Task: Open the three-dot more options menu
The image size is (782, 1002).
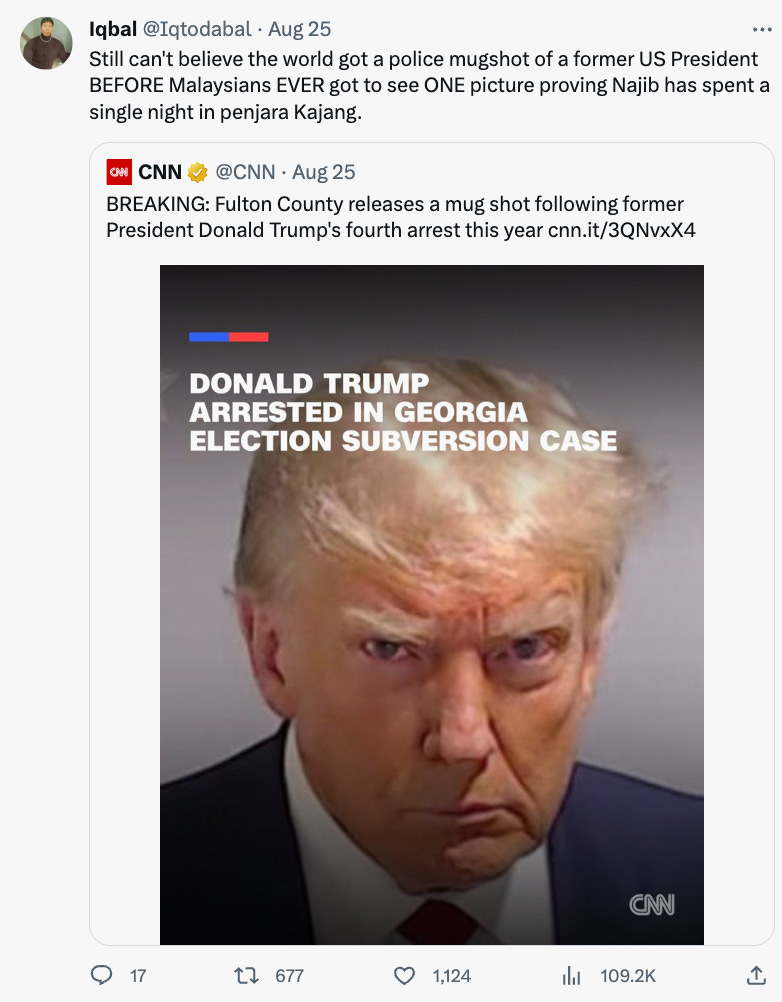Action: click(x=762, y=29)
